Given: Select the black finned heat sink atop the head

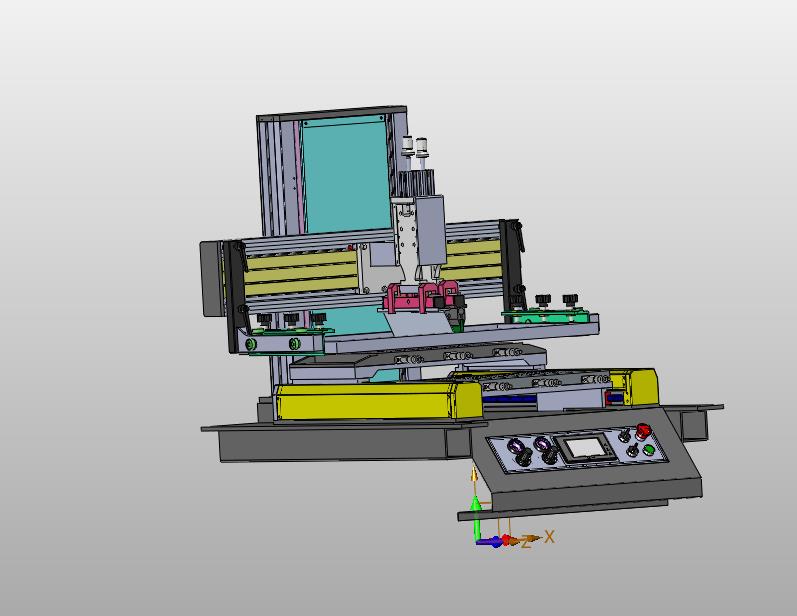Looking at the screenshot, I should [414, 184].
